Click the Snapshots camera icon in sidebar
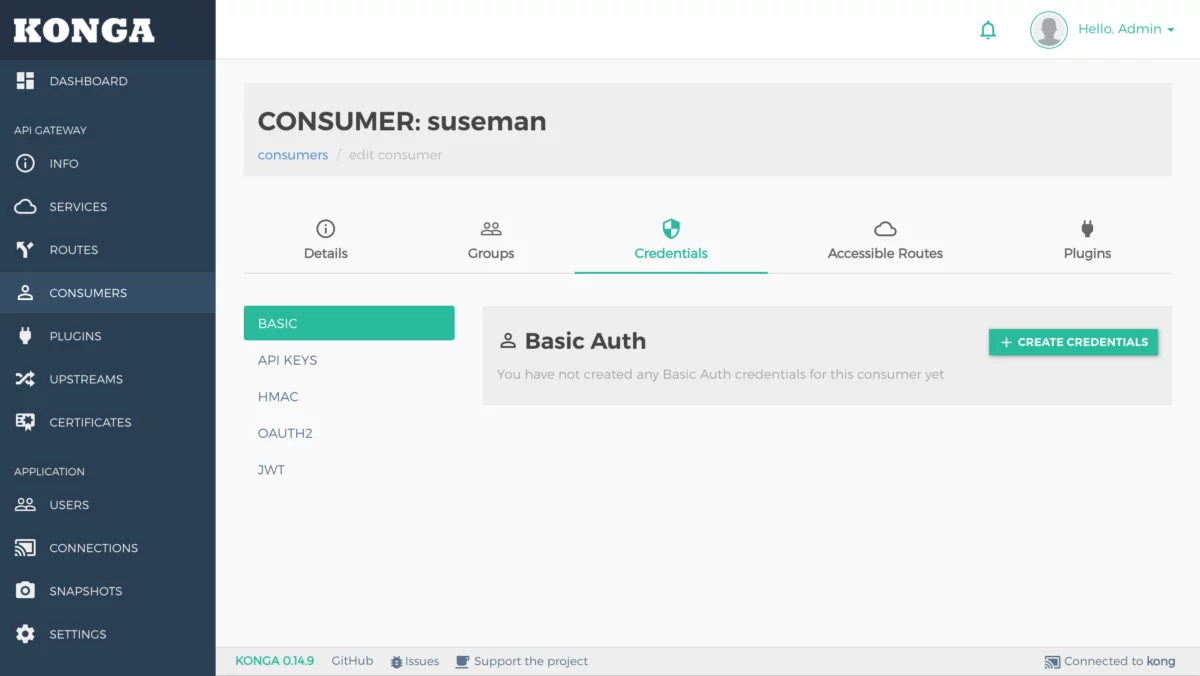This screenshot has height=676, width=1200. (x=25, y=591)
